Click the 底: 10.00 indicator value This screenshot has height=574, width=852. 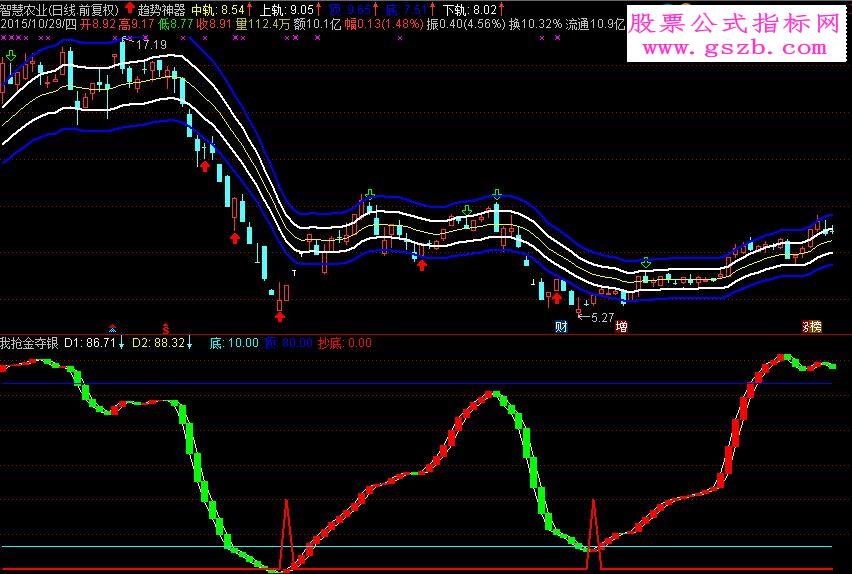(x=234, y=343)
